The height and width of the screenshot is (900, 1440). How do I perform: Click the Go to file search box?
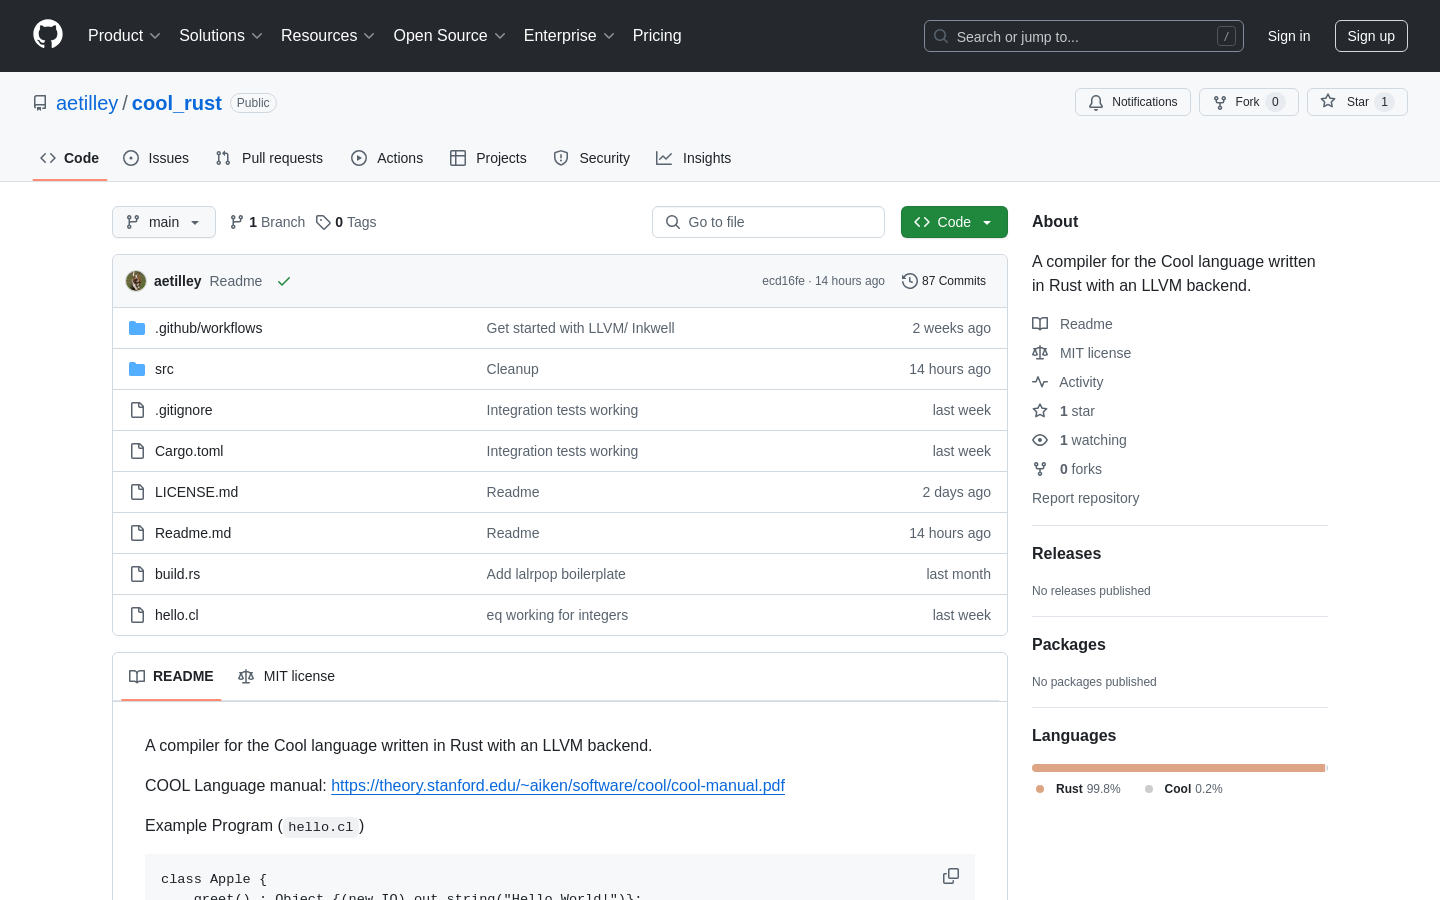pyautogui.click(x=768, y=222)
